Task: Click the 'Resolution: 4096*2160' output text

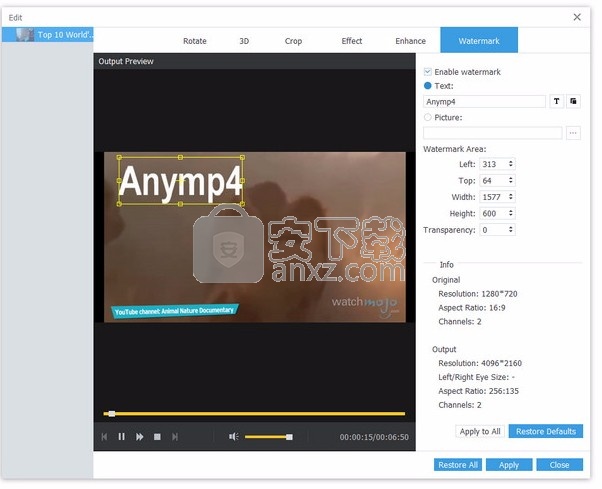Action: [480, 363]
